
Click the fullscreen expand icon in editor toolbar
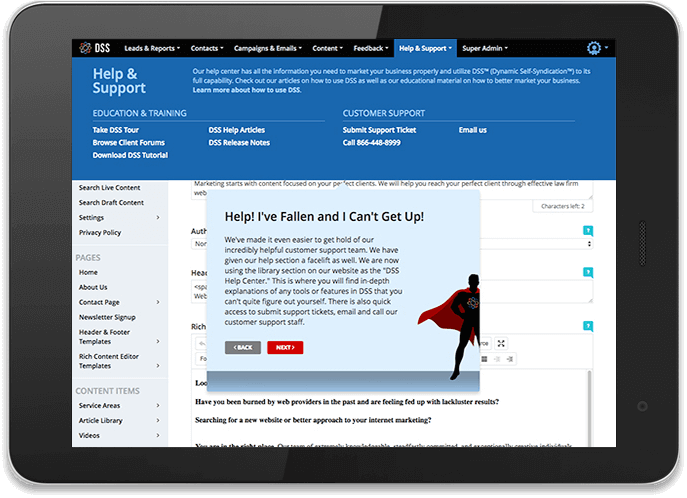[x=501, y=343]
